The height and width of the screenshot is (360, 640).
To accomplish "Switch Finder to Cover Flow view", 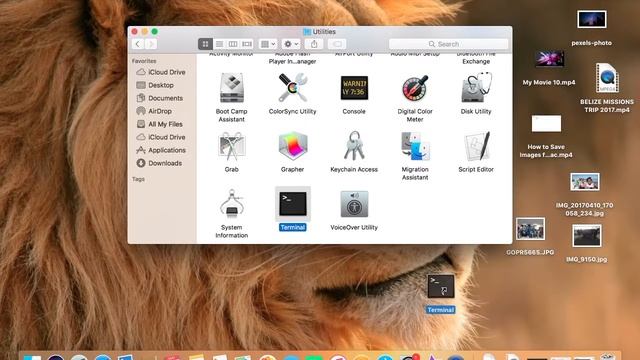I will coord(247,44).
